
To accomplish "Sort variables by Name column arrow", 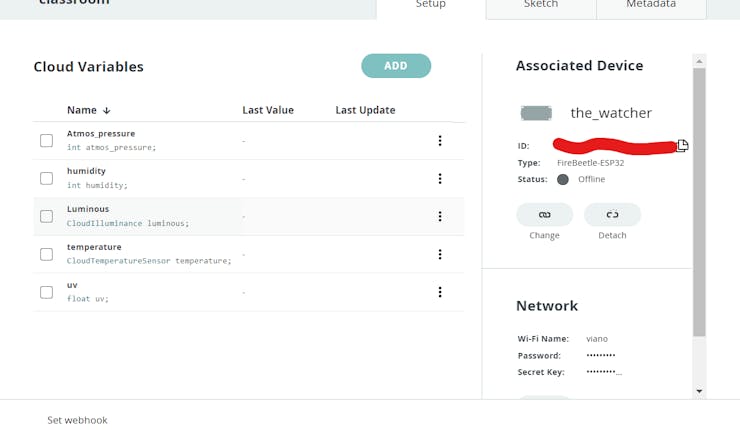I will point(107,110).
